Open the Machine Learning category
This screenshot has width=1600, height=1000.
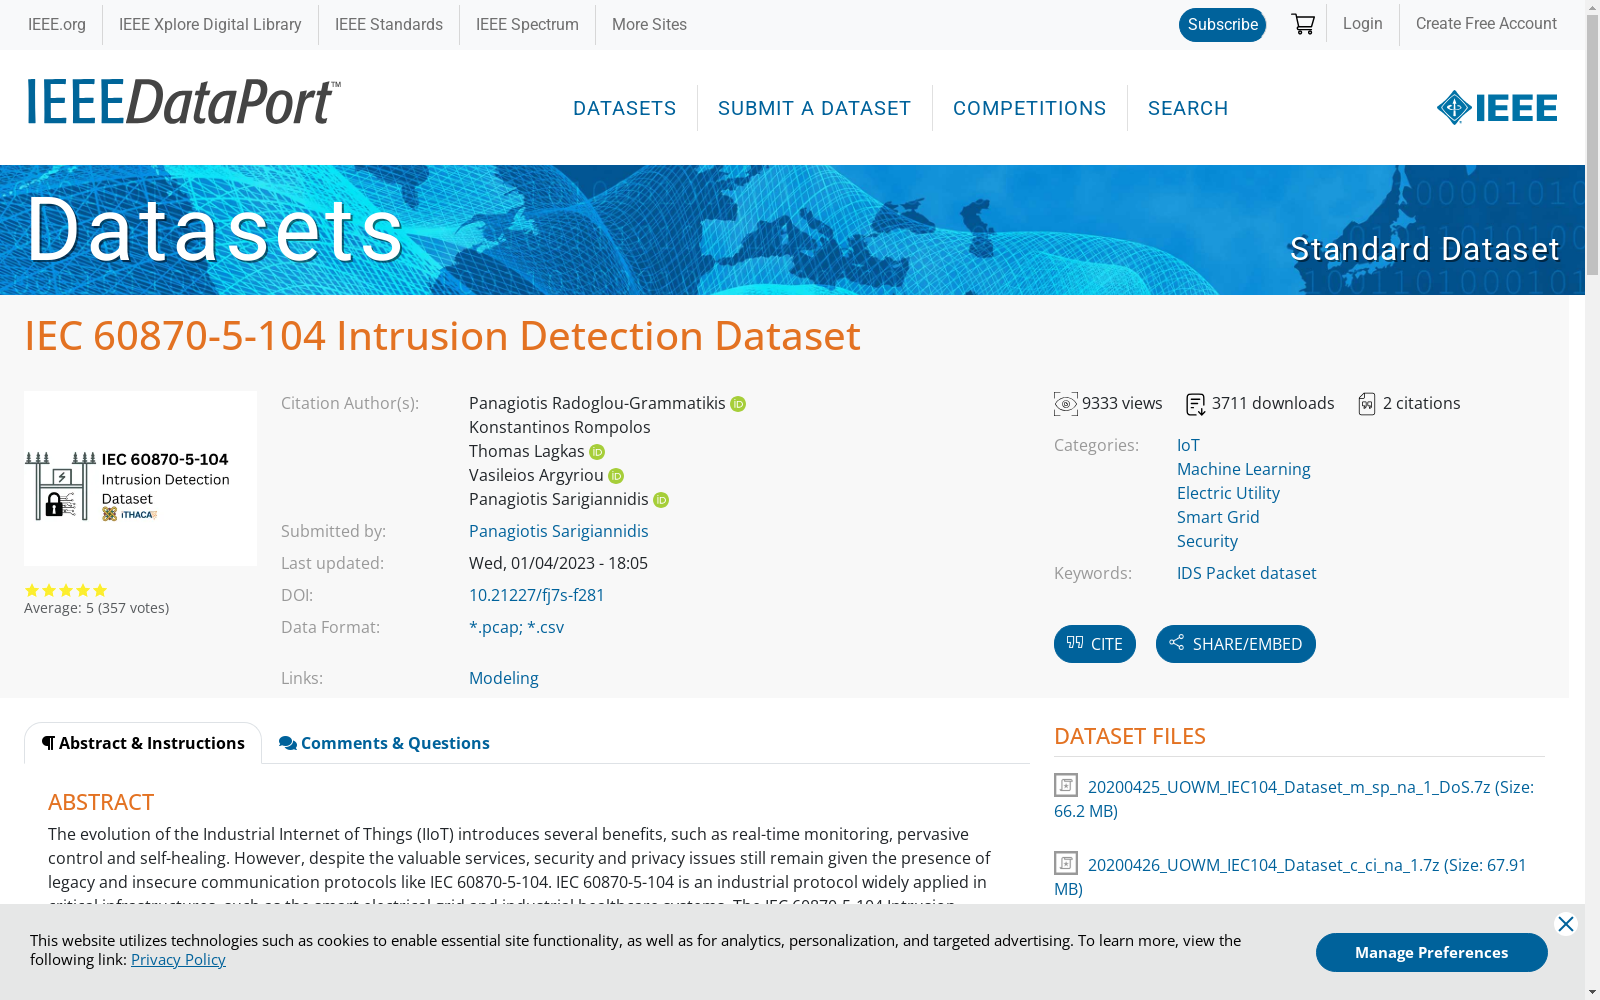coord(1244,469)
